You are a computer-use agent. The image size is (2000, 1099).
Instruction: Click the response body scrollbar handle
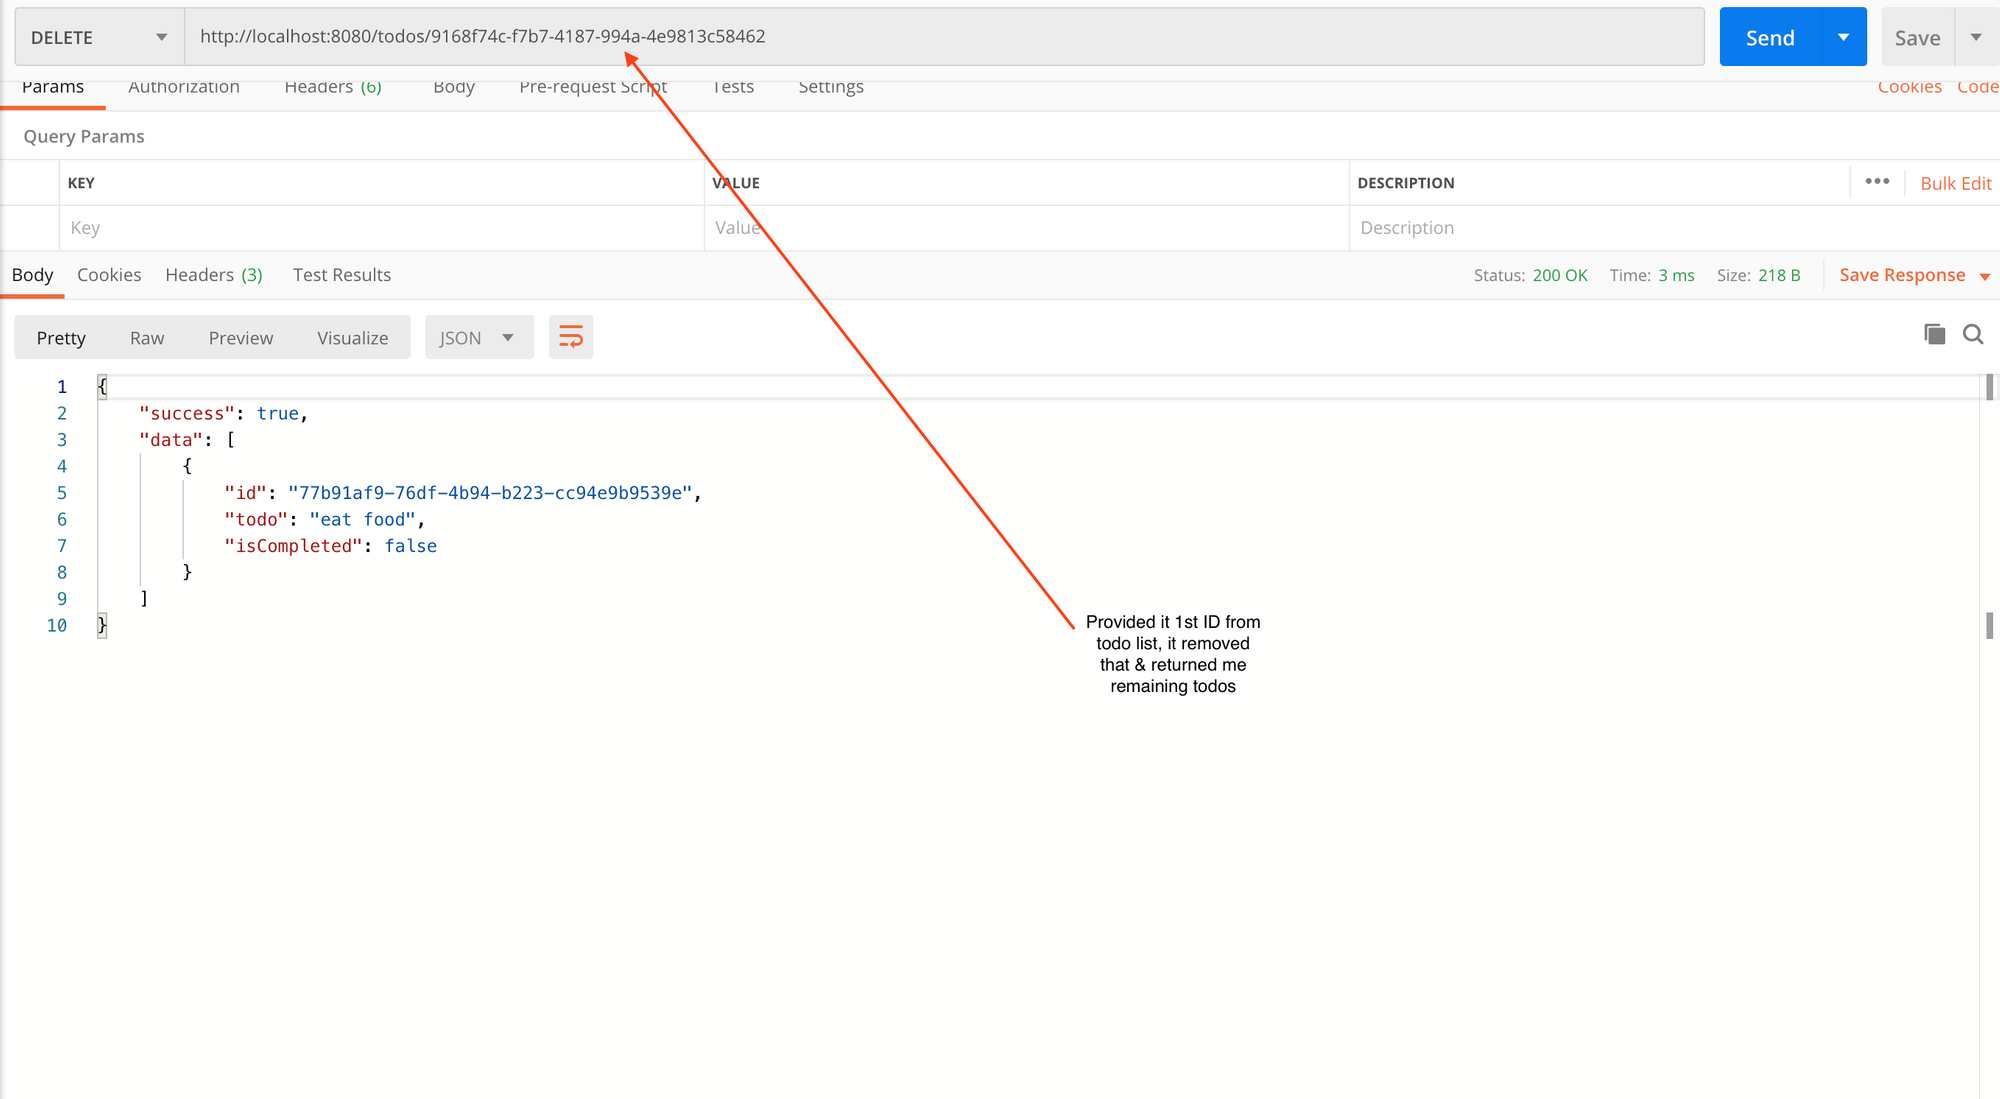pos(1989,386)
